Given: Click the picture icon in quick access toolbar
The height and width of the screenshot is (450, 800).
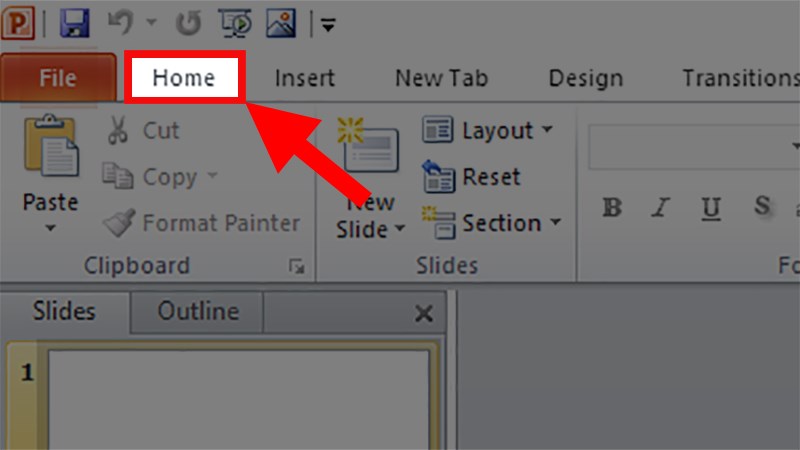Looking at the screenshot, I should 281,22.
